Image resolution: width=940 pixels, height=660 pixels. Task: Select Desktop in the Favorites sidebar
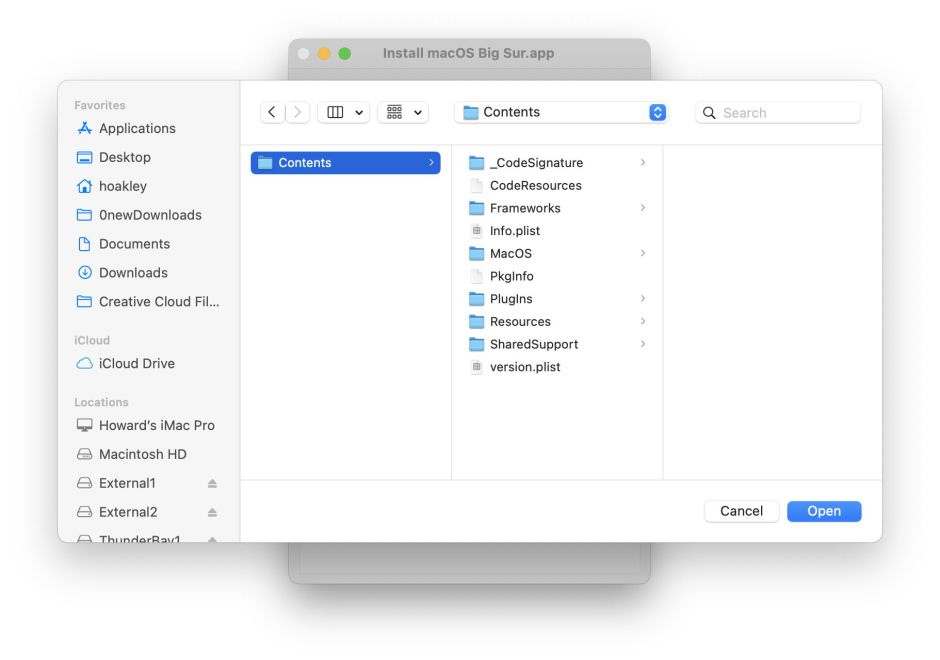click(125, 157)
